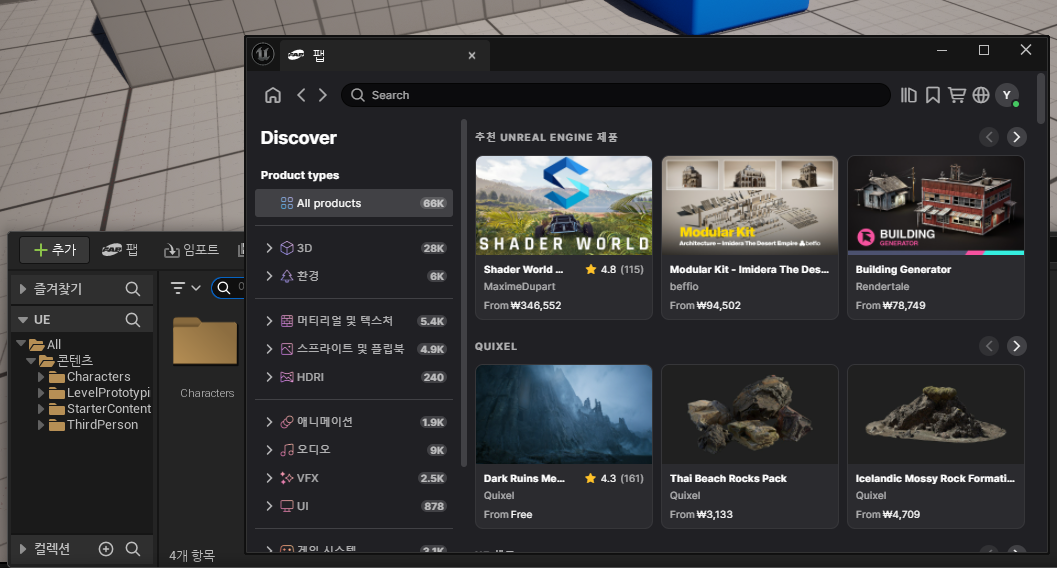
Task: Open the shopping cart in Fab
Action: 957,95
